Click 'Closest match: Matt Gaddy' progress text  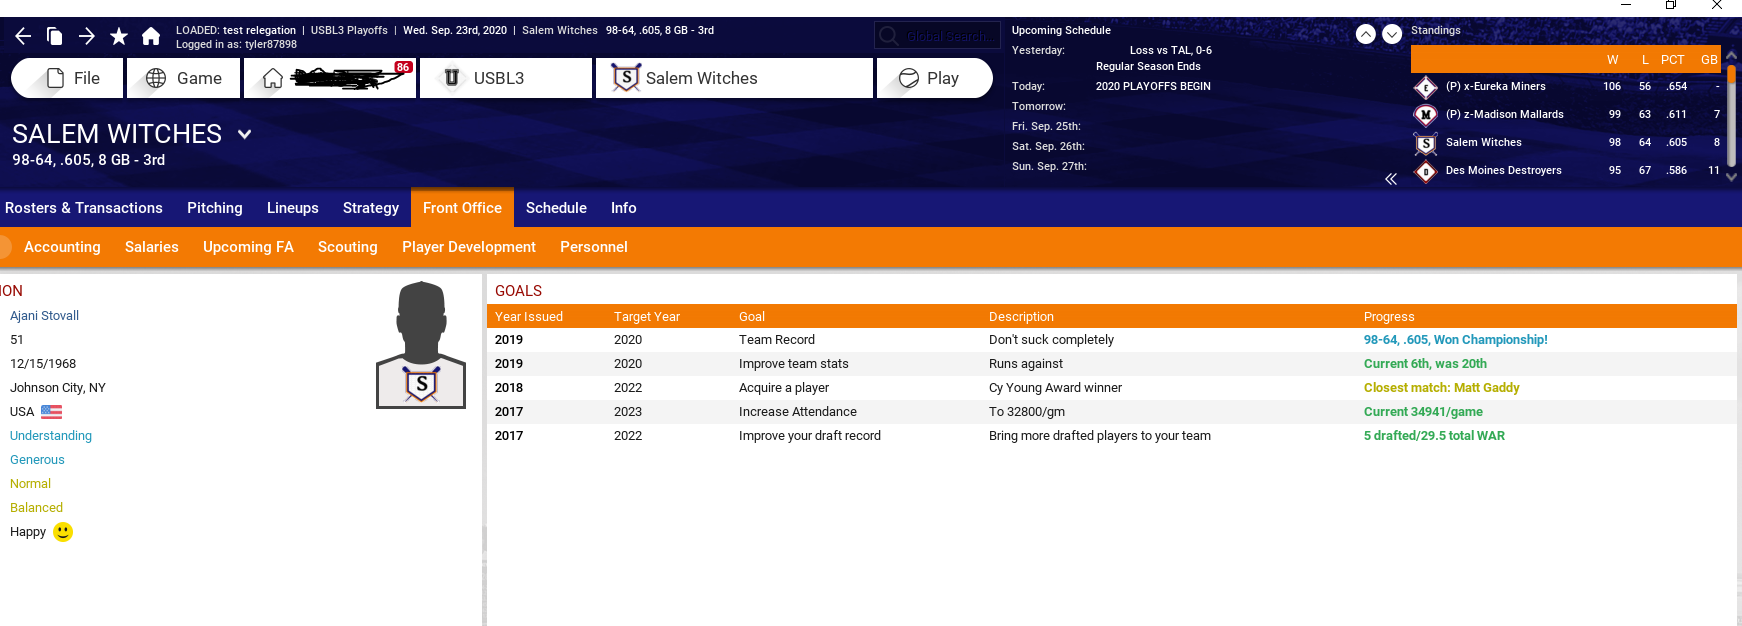click(1441, 388)
